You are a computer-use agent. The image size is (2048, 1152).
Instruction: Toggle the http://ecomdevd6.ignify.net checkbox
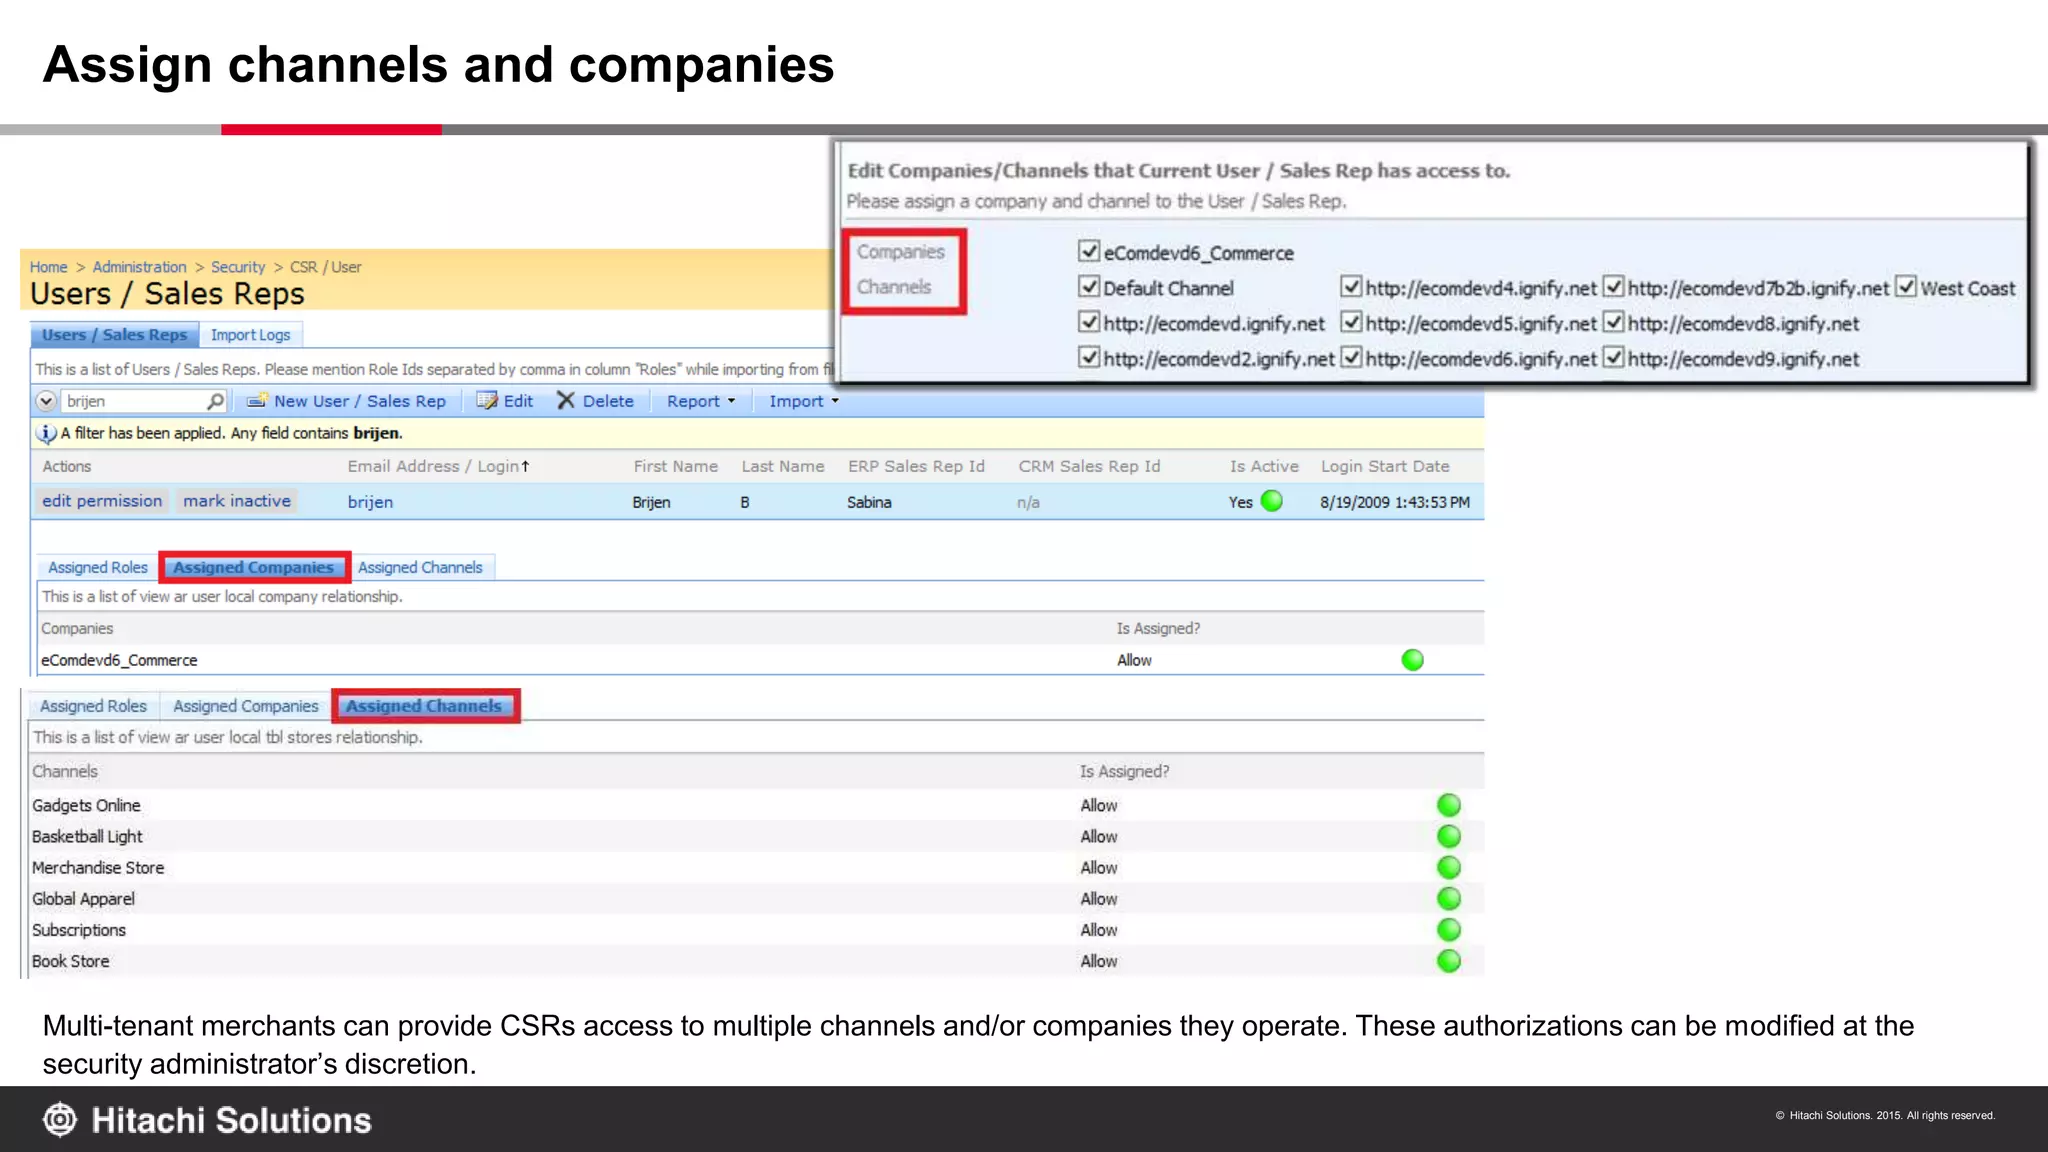(1351, 357)
